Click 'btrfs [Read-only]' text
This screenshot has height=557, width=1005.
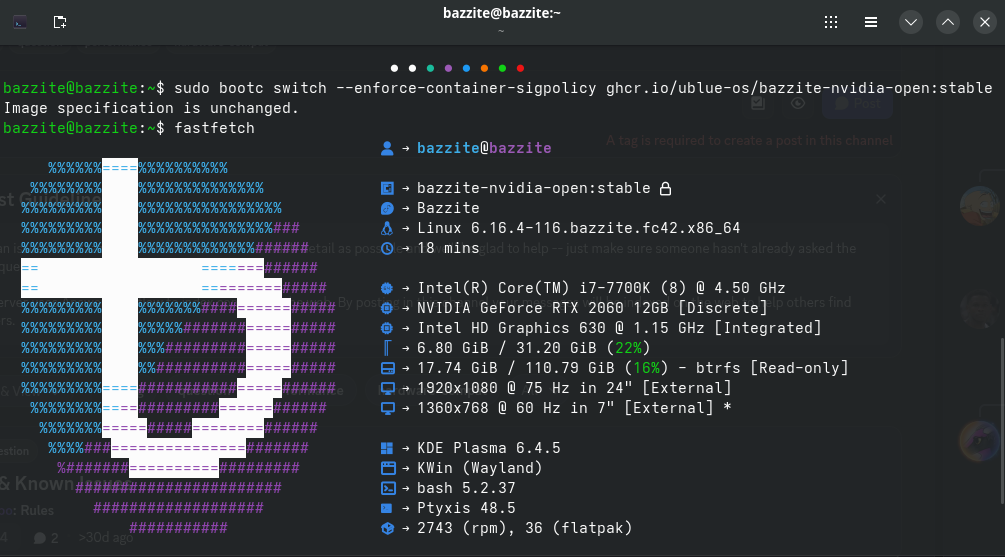click(x=772, y=368)
